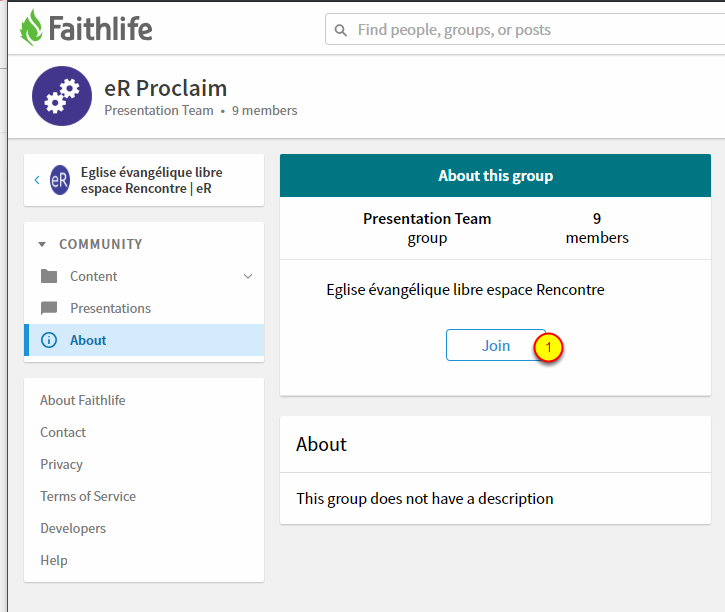The image size is (725, 612).
Task: Open the About Faithlife link
Action: tap(83, 401)
